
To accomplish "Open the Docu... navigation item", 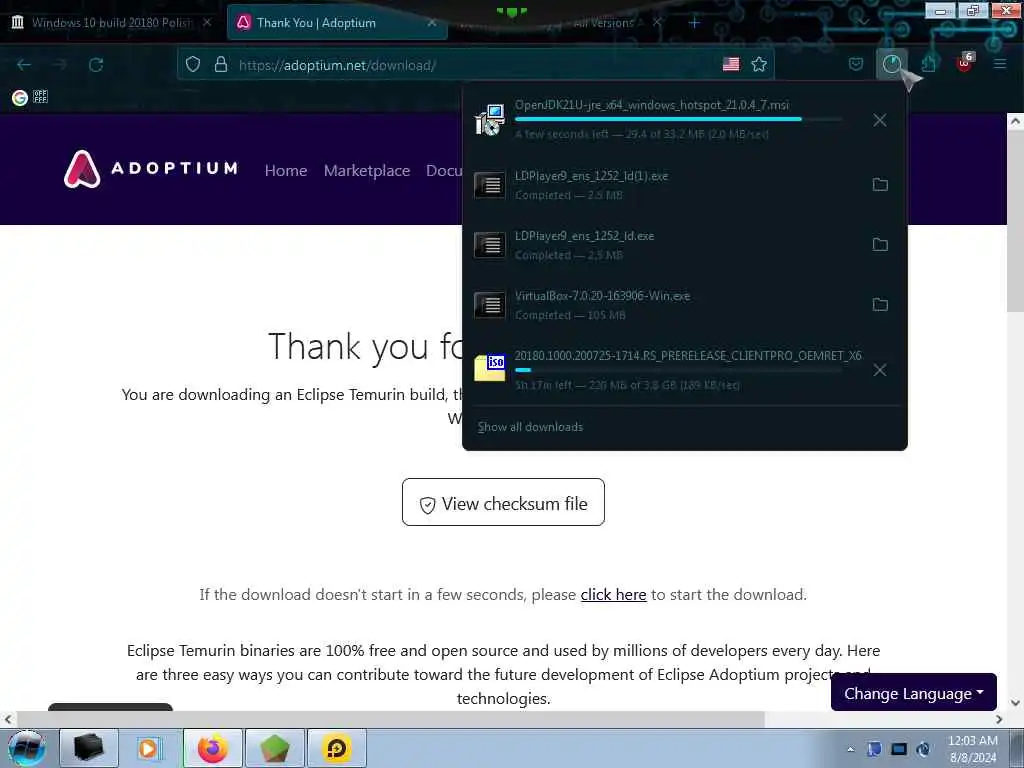I will pyautogui.click(x=444, y=170).
